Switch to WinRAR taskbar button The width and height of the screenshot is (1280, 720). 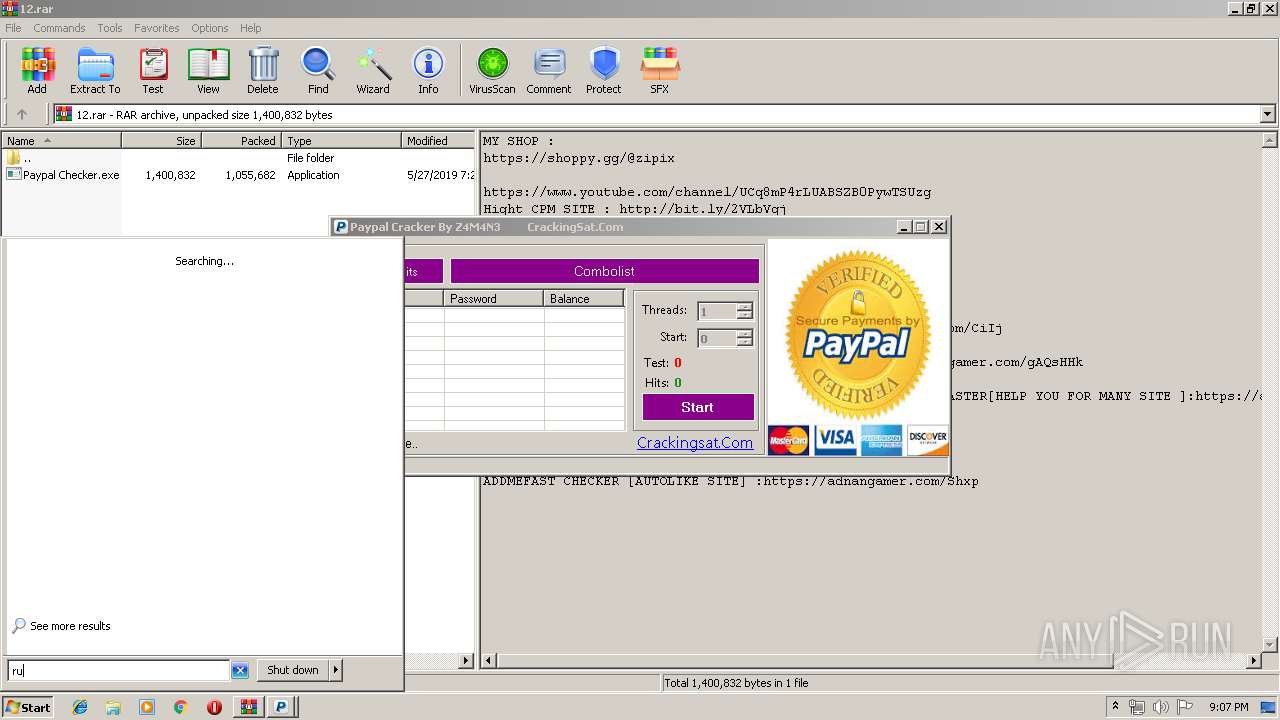(x=248, y=707)
